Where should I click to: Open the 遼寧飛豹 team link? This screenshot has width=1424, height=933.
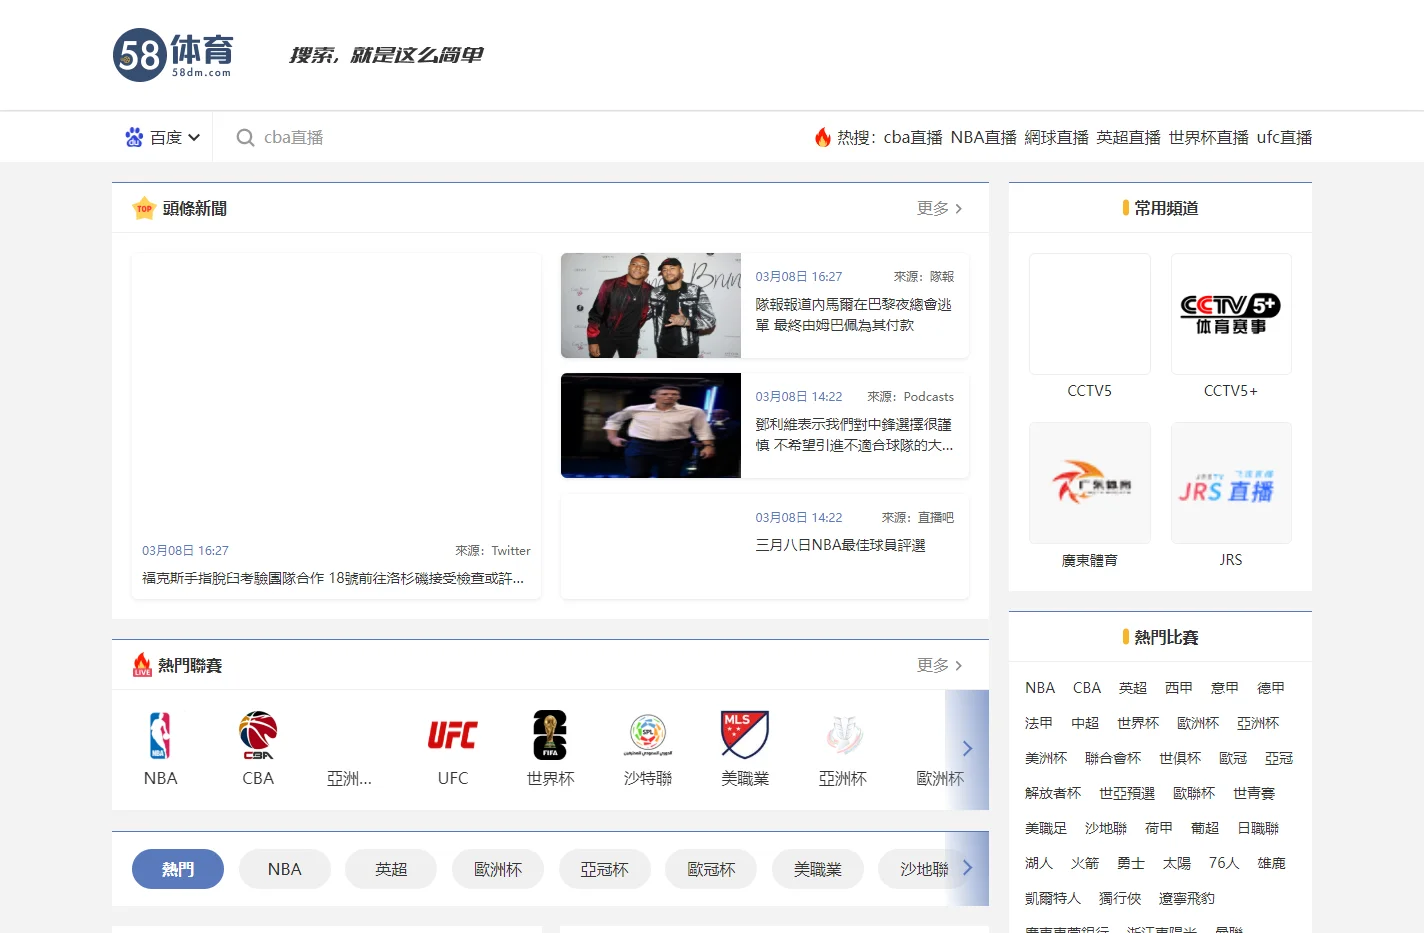1187,898
